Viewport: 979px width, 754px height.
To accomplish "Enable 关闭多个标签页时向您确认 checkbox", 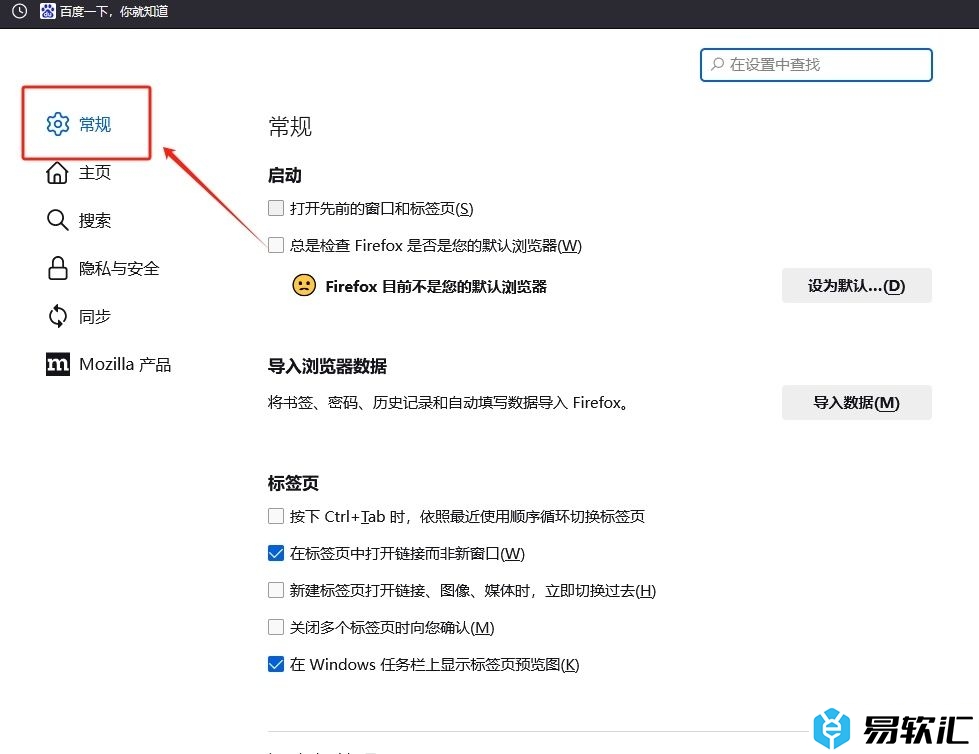I will [x=276, y=627].
